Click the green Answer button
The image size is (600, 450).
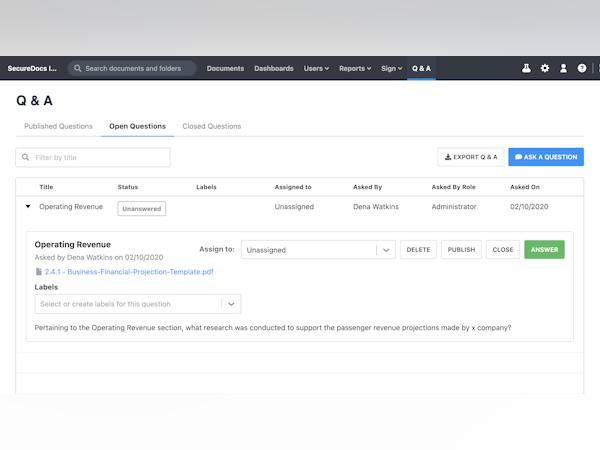click(x=544, y=250)
